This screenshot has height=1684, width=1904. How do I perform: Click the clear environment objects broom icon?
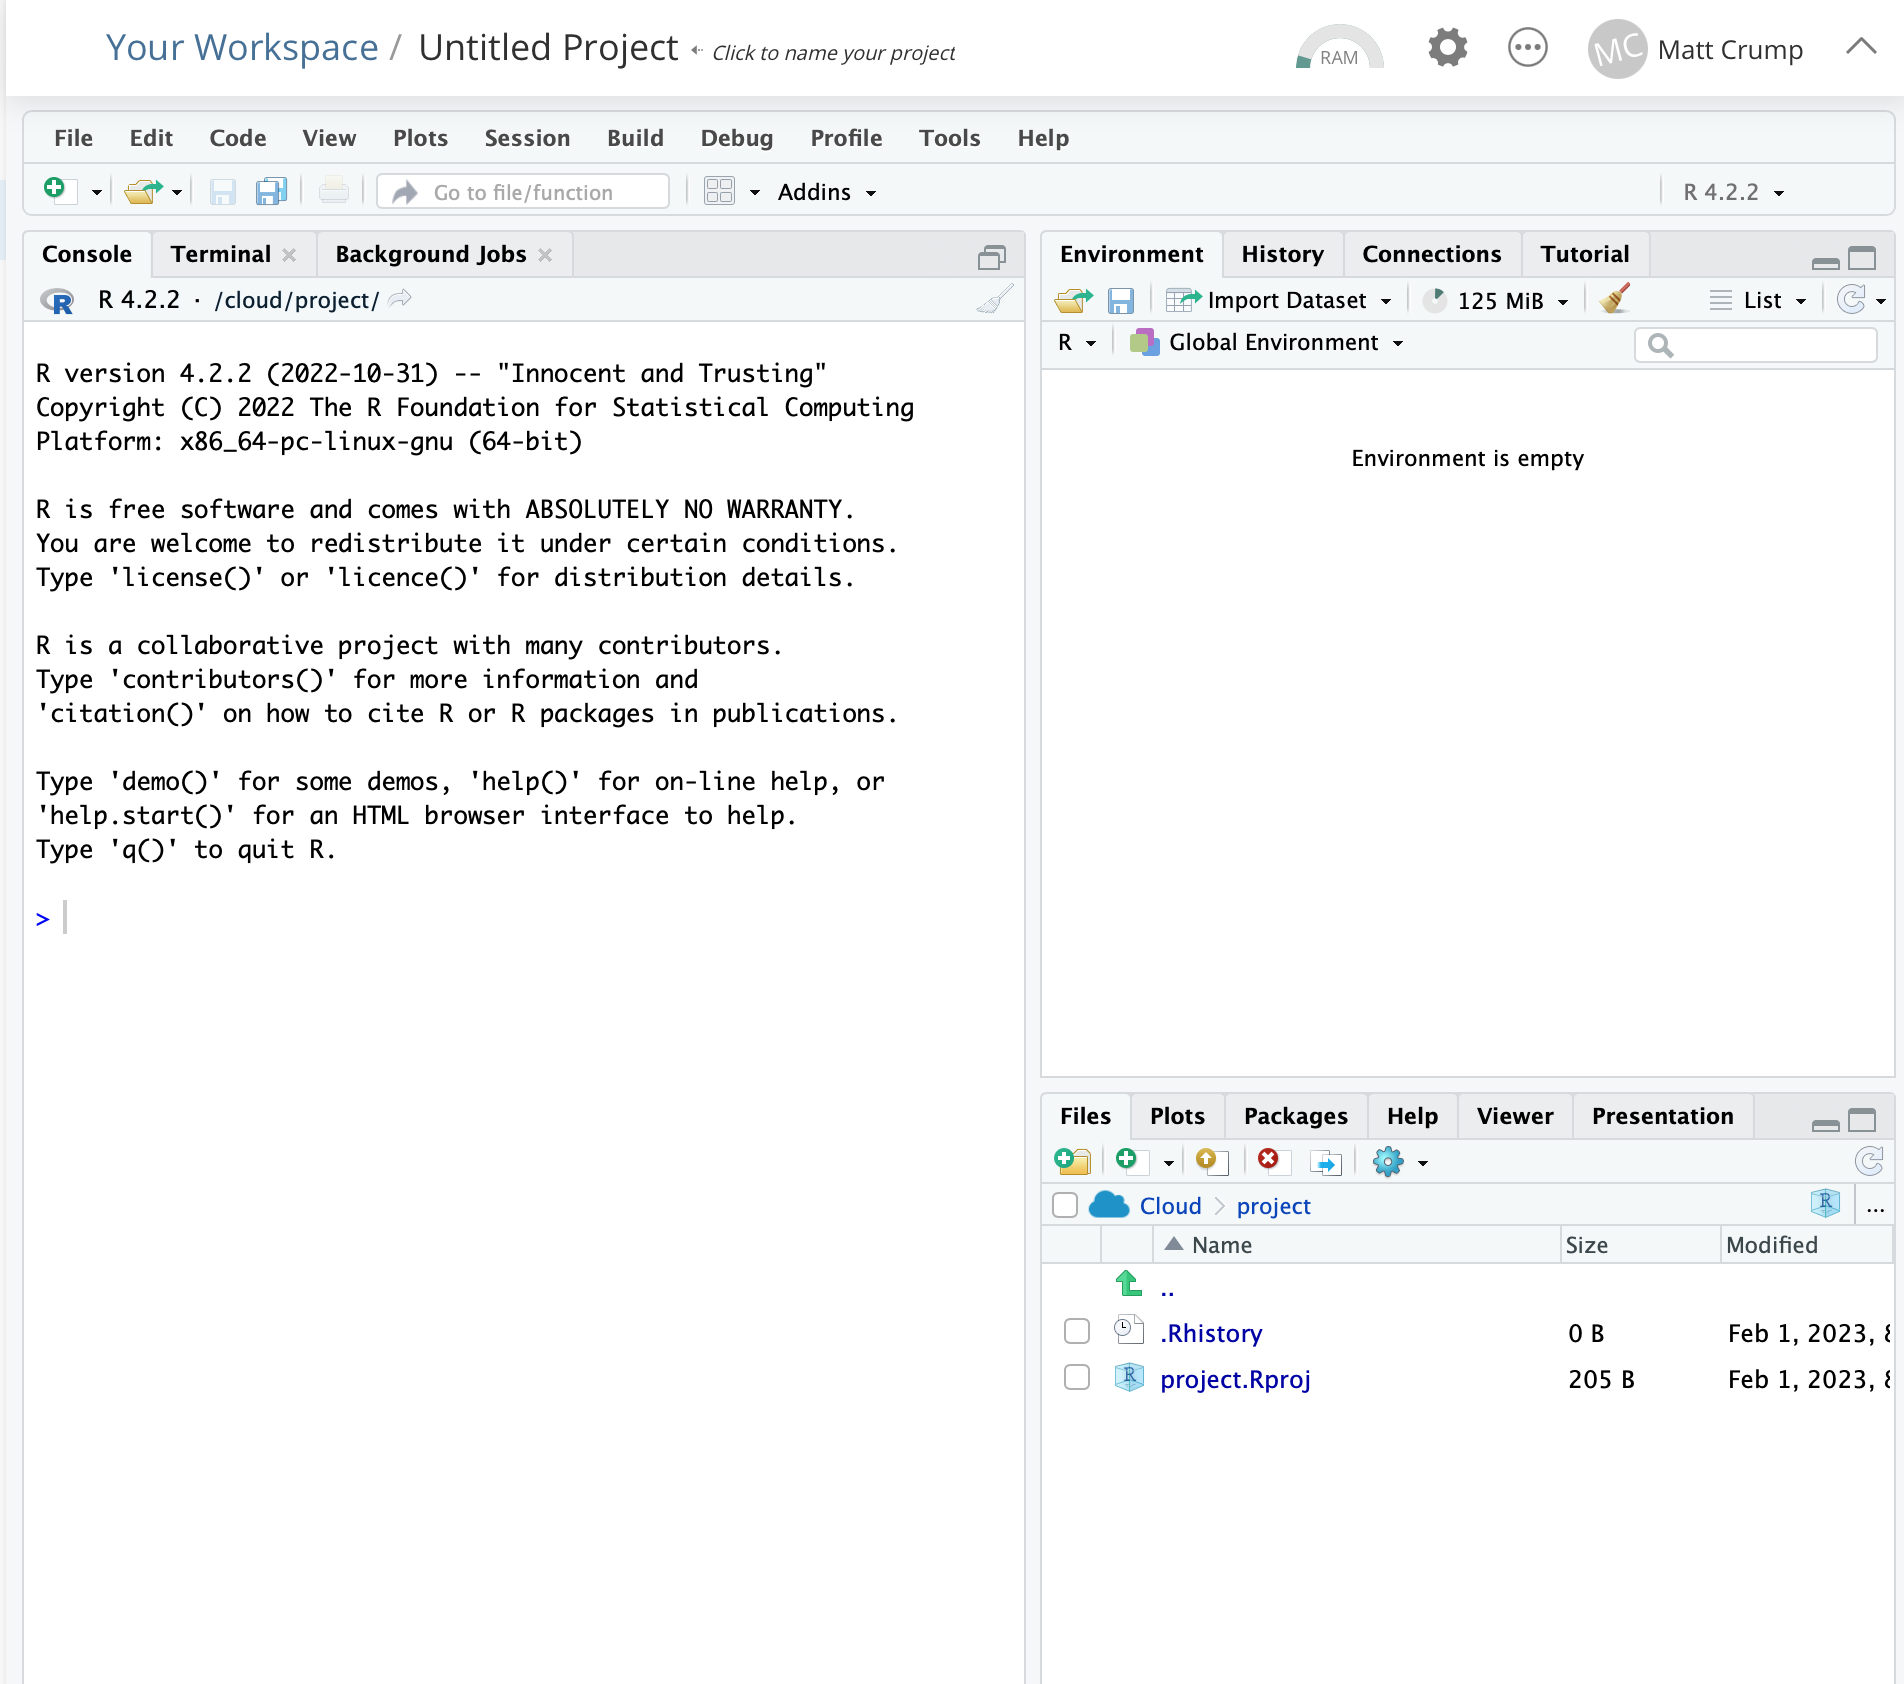1614,299
